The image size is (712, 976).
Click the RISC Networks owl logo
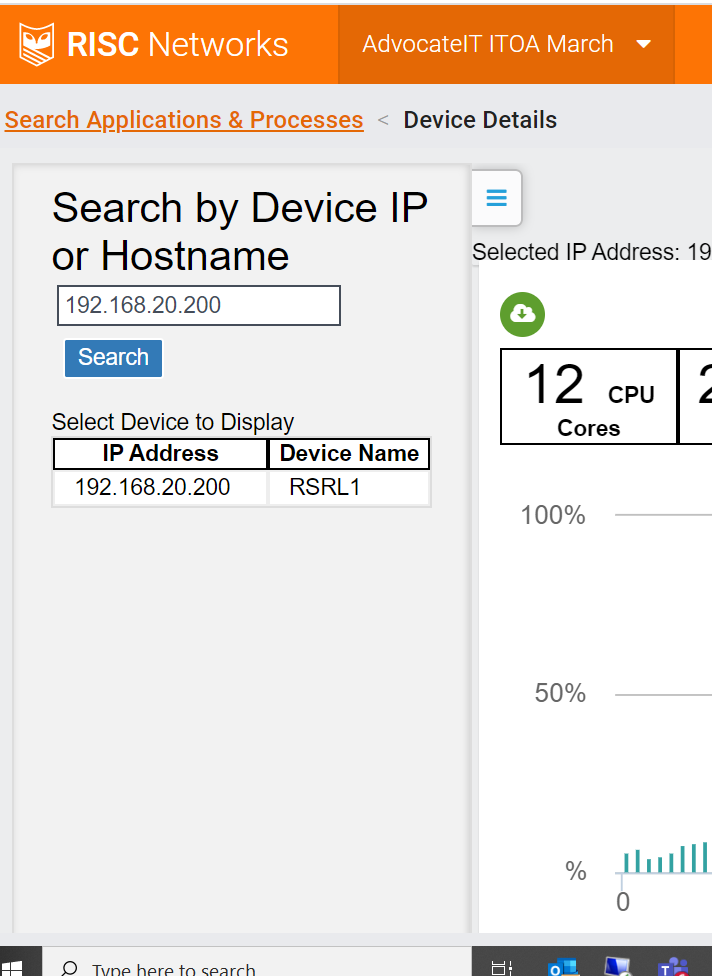(x=36, y=44)
